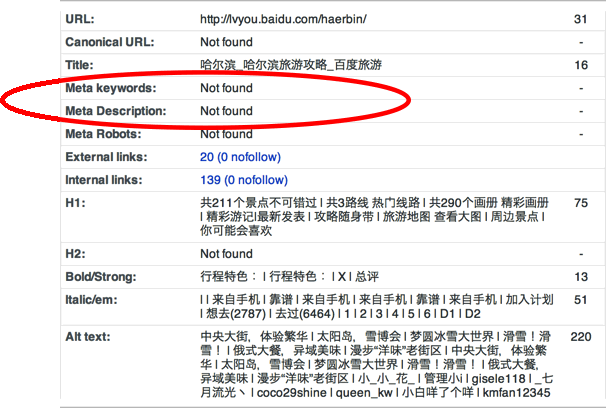Image resolution: width=606 pixels, height=408 pixels.
Task: Click the 'H2:' row label
Action: (x=75, y=254)
